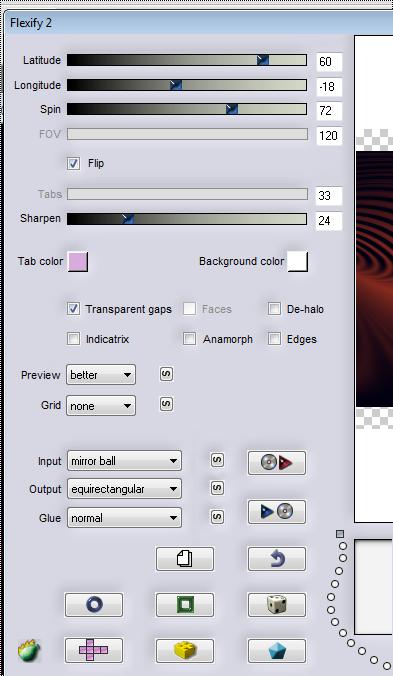Disable Transparent gaps checkbox
Viewport: 393px width, 676px height.
[74, 309]
